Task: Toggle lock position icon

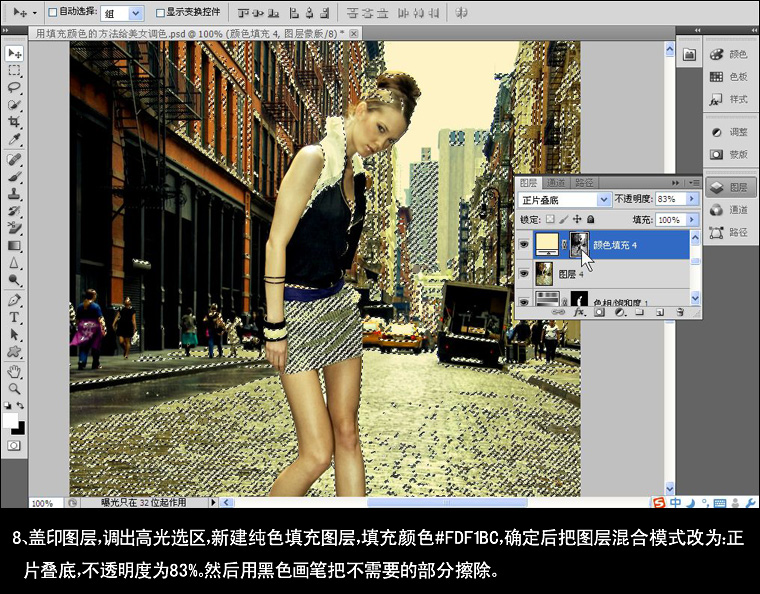Action: point(577,219)
